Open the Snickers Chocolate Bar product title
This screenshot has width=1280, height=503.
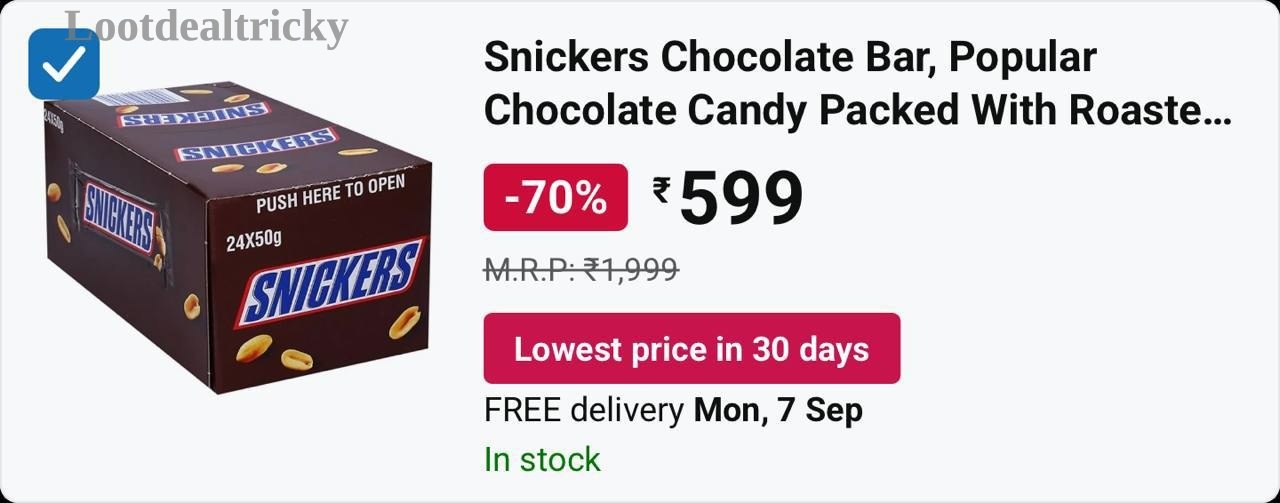[x=857, y=85]
